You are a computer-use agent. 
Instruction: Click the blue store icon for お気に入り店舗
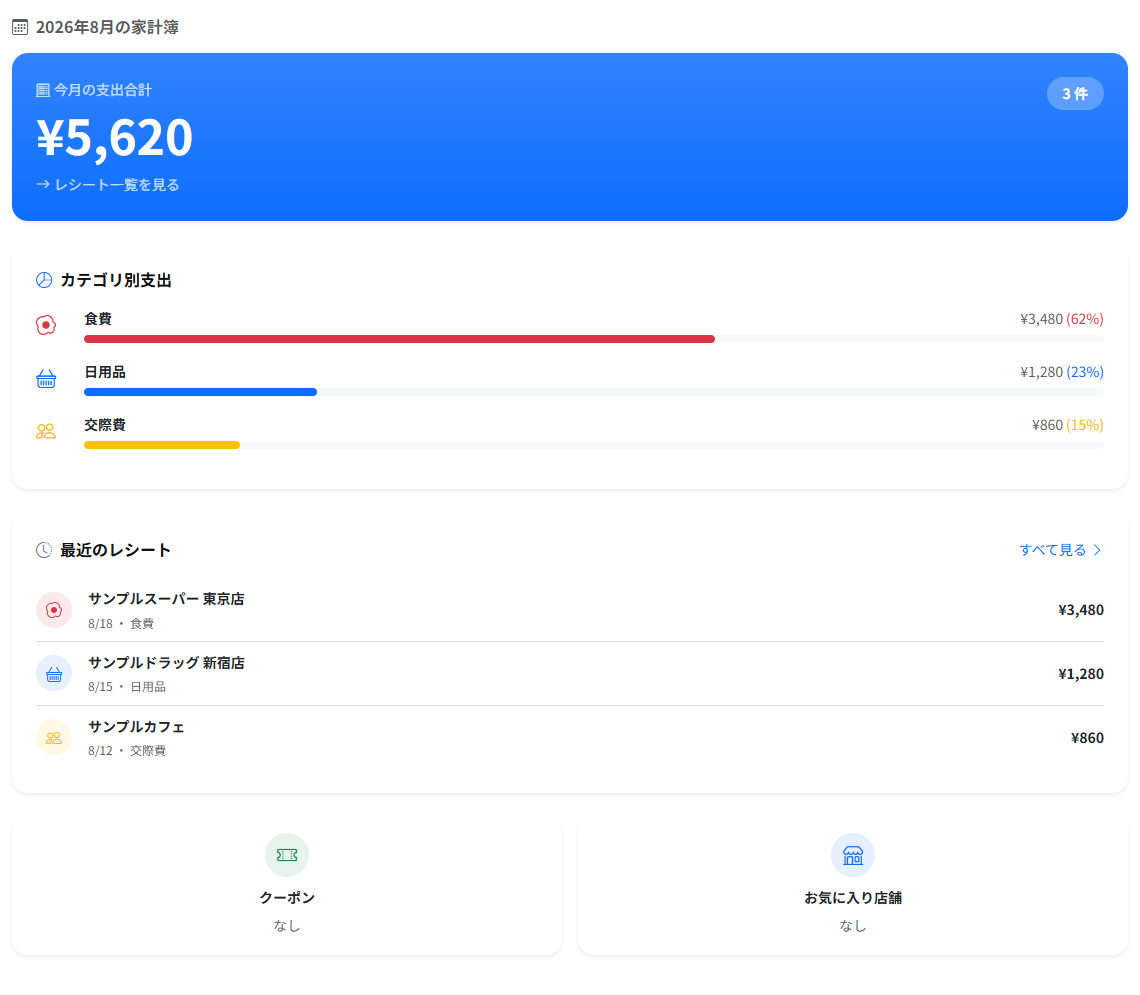(x=853, y=855)
